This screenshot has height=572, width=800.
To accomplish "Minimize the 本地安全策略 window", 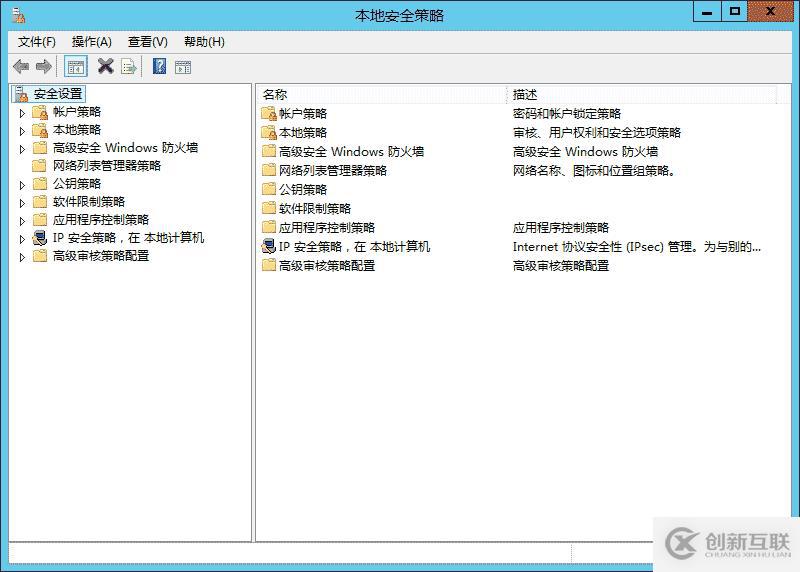I will [x=707, y=12].
